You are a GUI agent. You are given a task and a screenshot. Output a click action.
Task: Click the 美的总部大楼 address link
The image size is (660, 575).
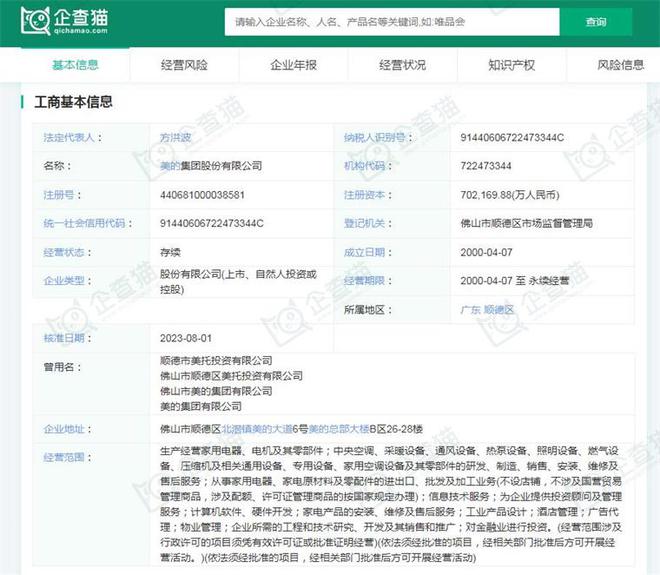[x=339, y=429]
